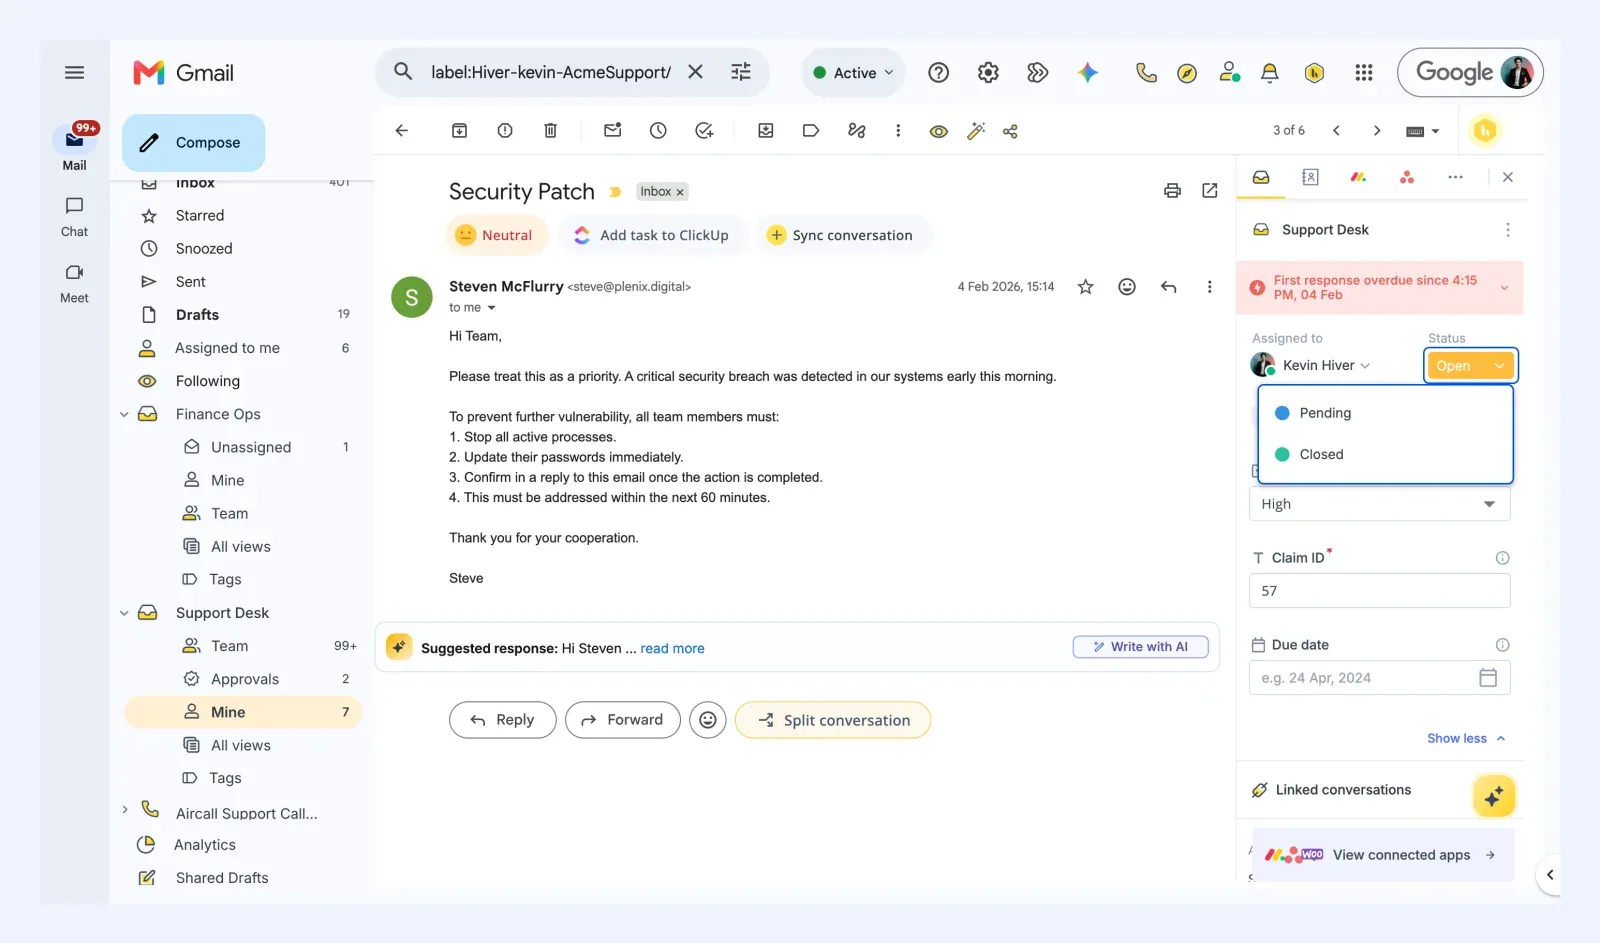Click the Compose button
This screenshot has width=1600, height=943.
(194, 142)
